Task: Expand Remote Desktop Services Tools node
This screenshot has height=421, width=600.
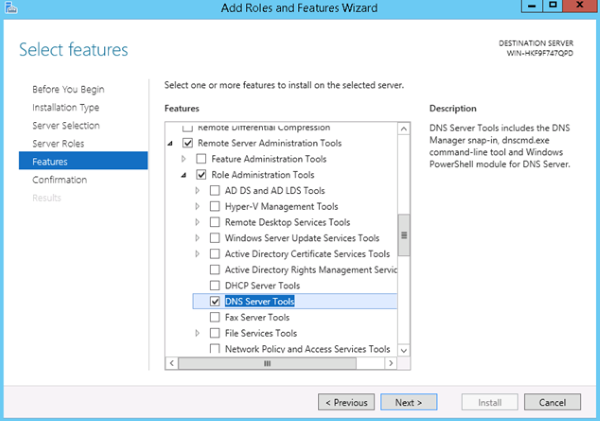Action: point(197,222)
